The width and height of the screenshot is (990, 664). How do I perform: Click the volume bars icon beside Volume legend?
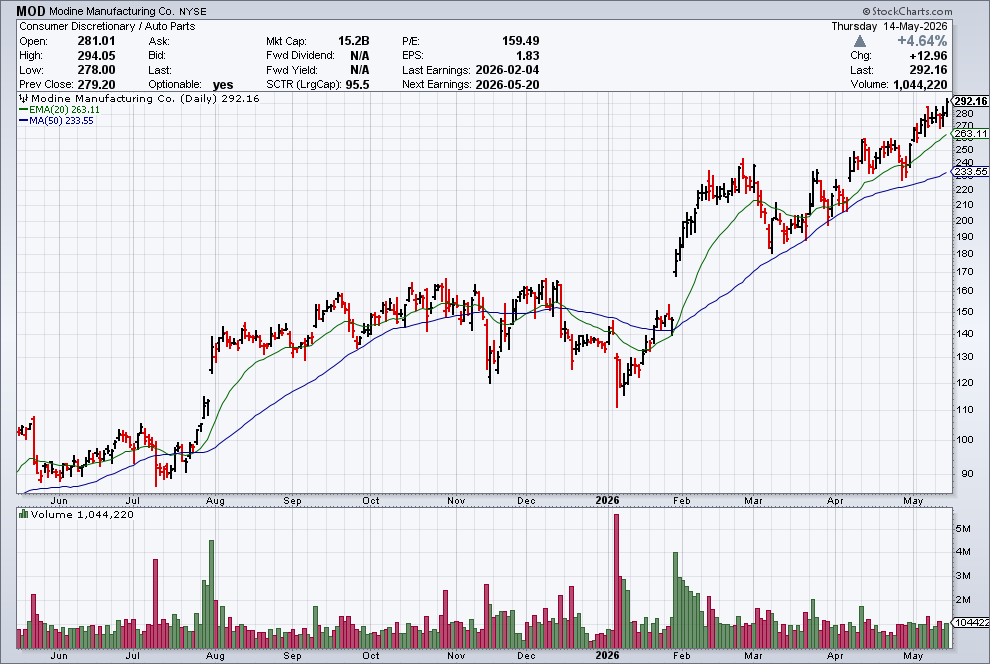point(23,514)
